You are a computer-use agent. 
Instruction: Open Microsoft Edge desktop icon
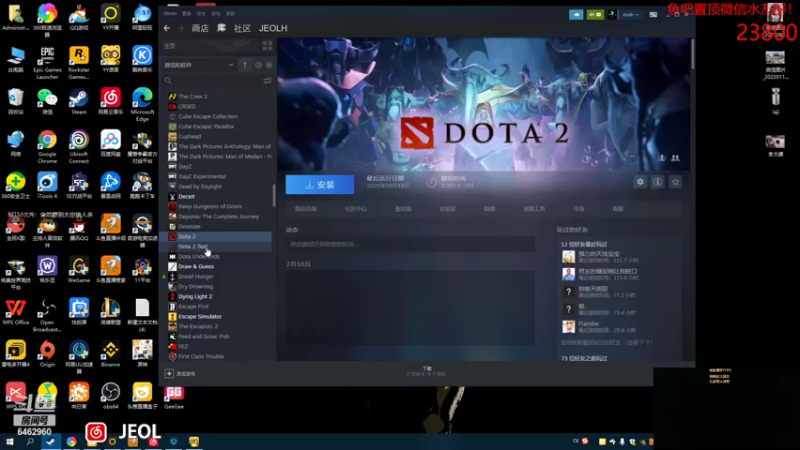tap(142, 104)
